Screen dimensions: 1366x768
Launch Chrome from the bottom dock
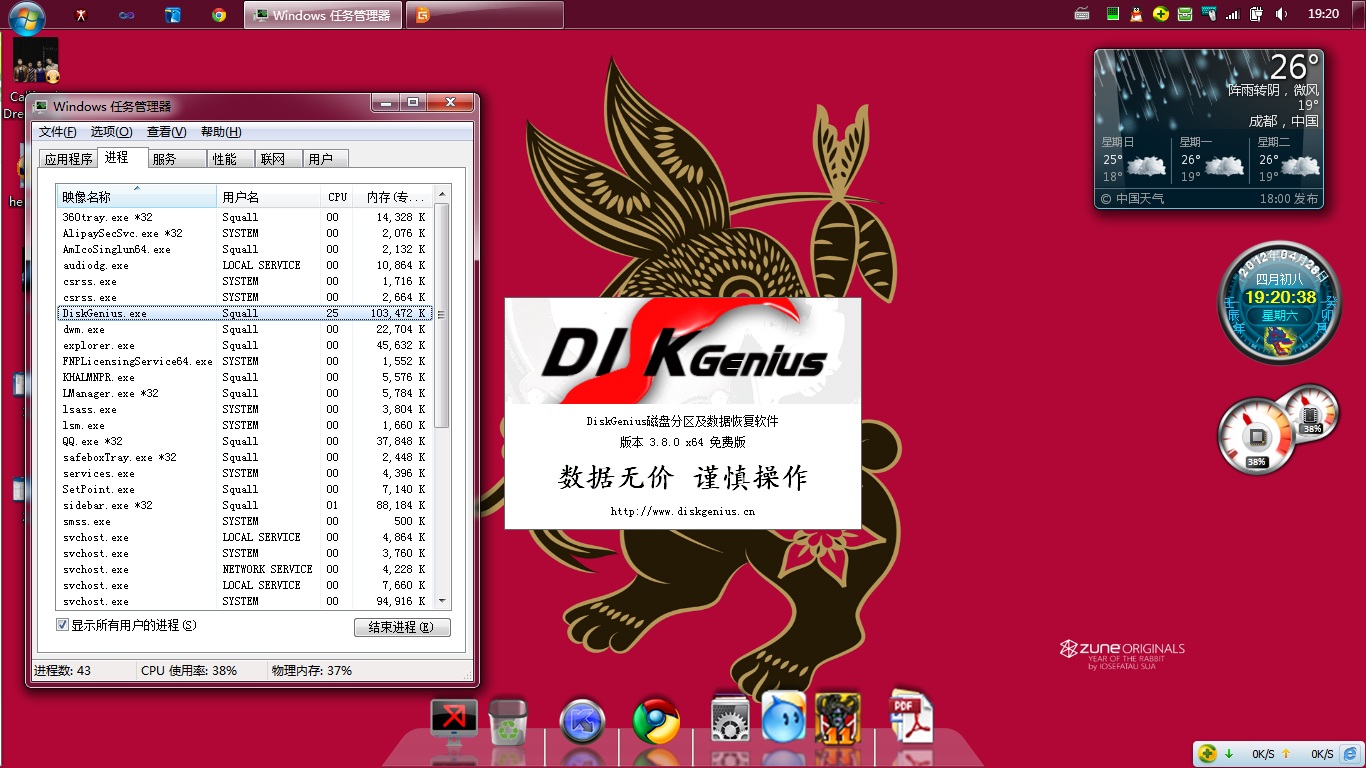point(656,721)
